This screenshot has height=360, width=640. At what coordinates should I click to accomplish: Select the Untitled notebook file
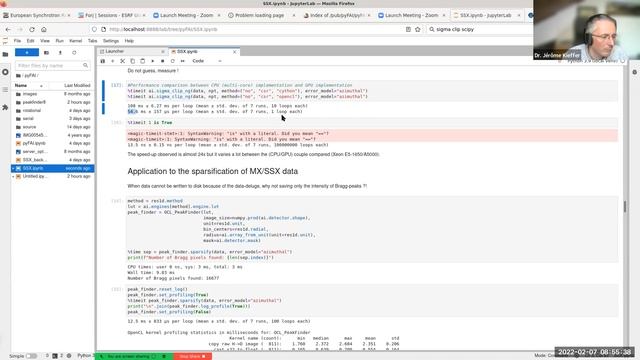52,176
